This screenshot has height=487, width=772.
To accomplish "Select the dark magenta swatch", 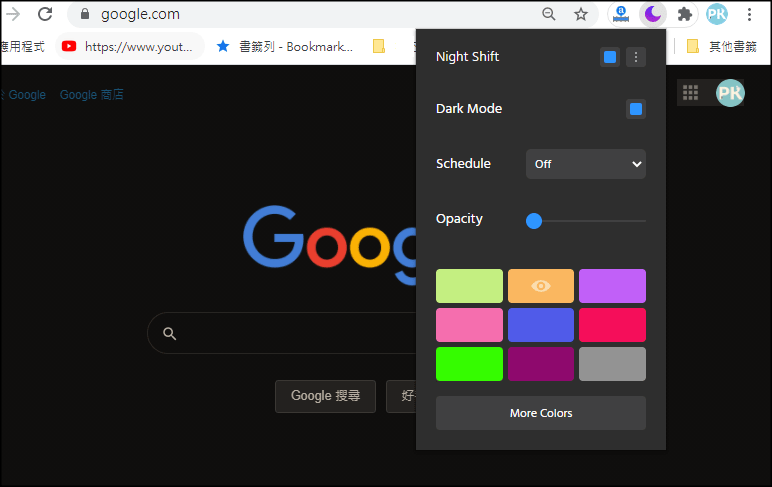I will pyautogui.click(x=541, y=364).
